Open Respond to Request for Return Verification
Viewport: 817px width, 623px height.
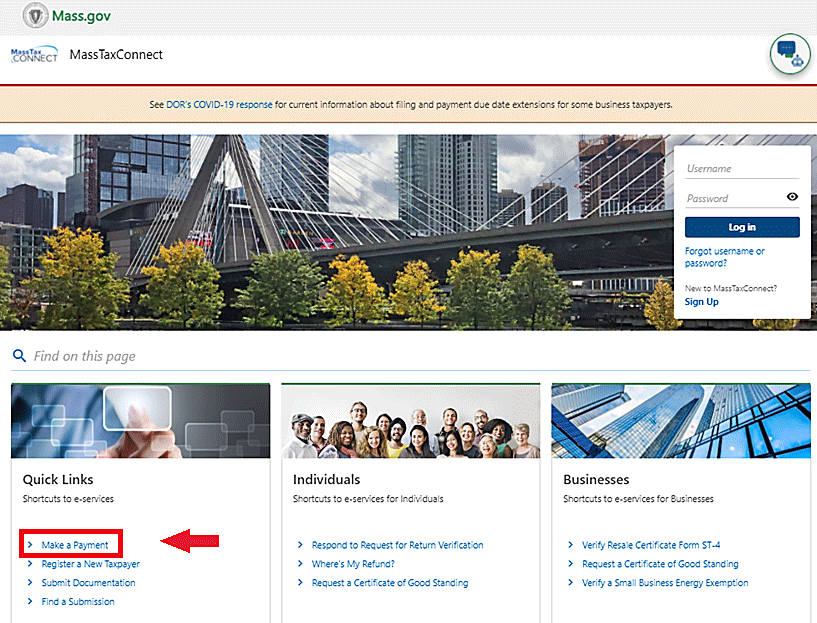click(x=397, y=545)
